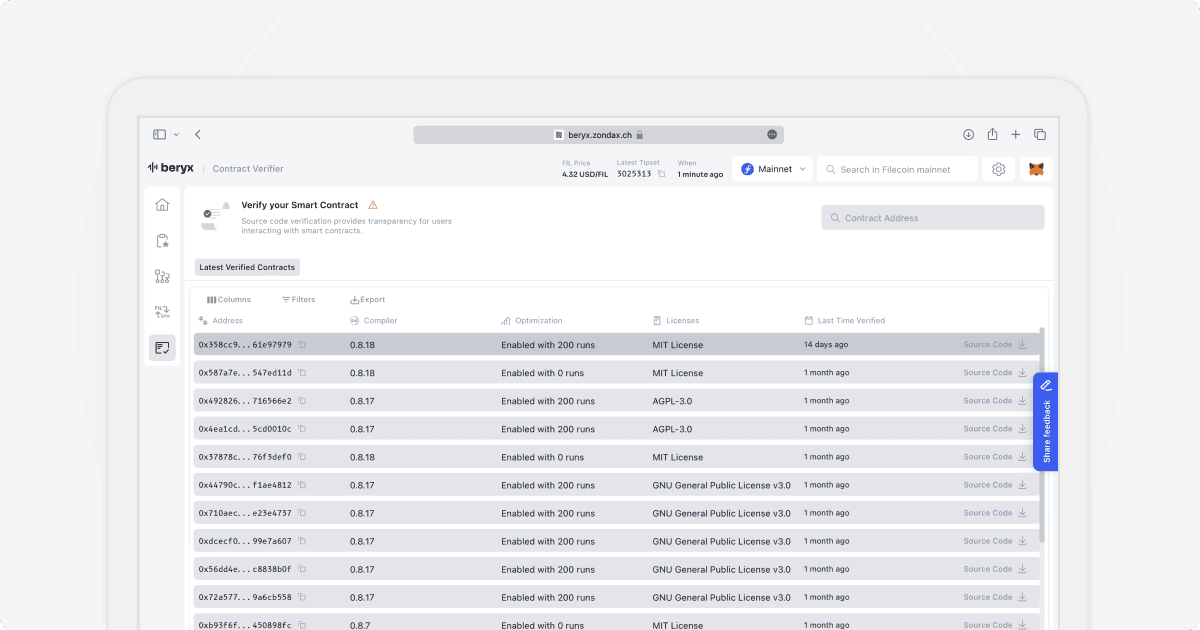Open the FIL/ETH converter sidebar icon
Screen dimensions: 1200x630
(x=162, y=312)
